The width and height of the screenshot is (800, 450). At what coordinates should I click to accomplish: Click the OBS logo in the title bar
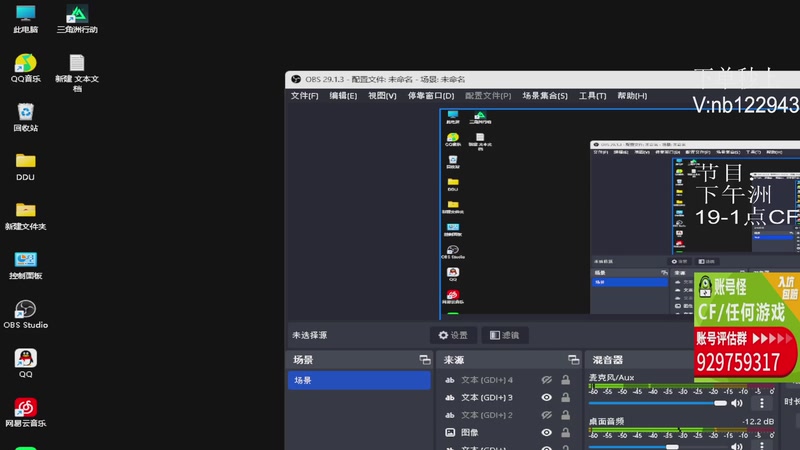tap(296, 79)
